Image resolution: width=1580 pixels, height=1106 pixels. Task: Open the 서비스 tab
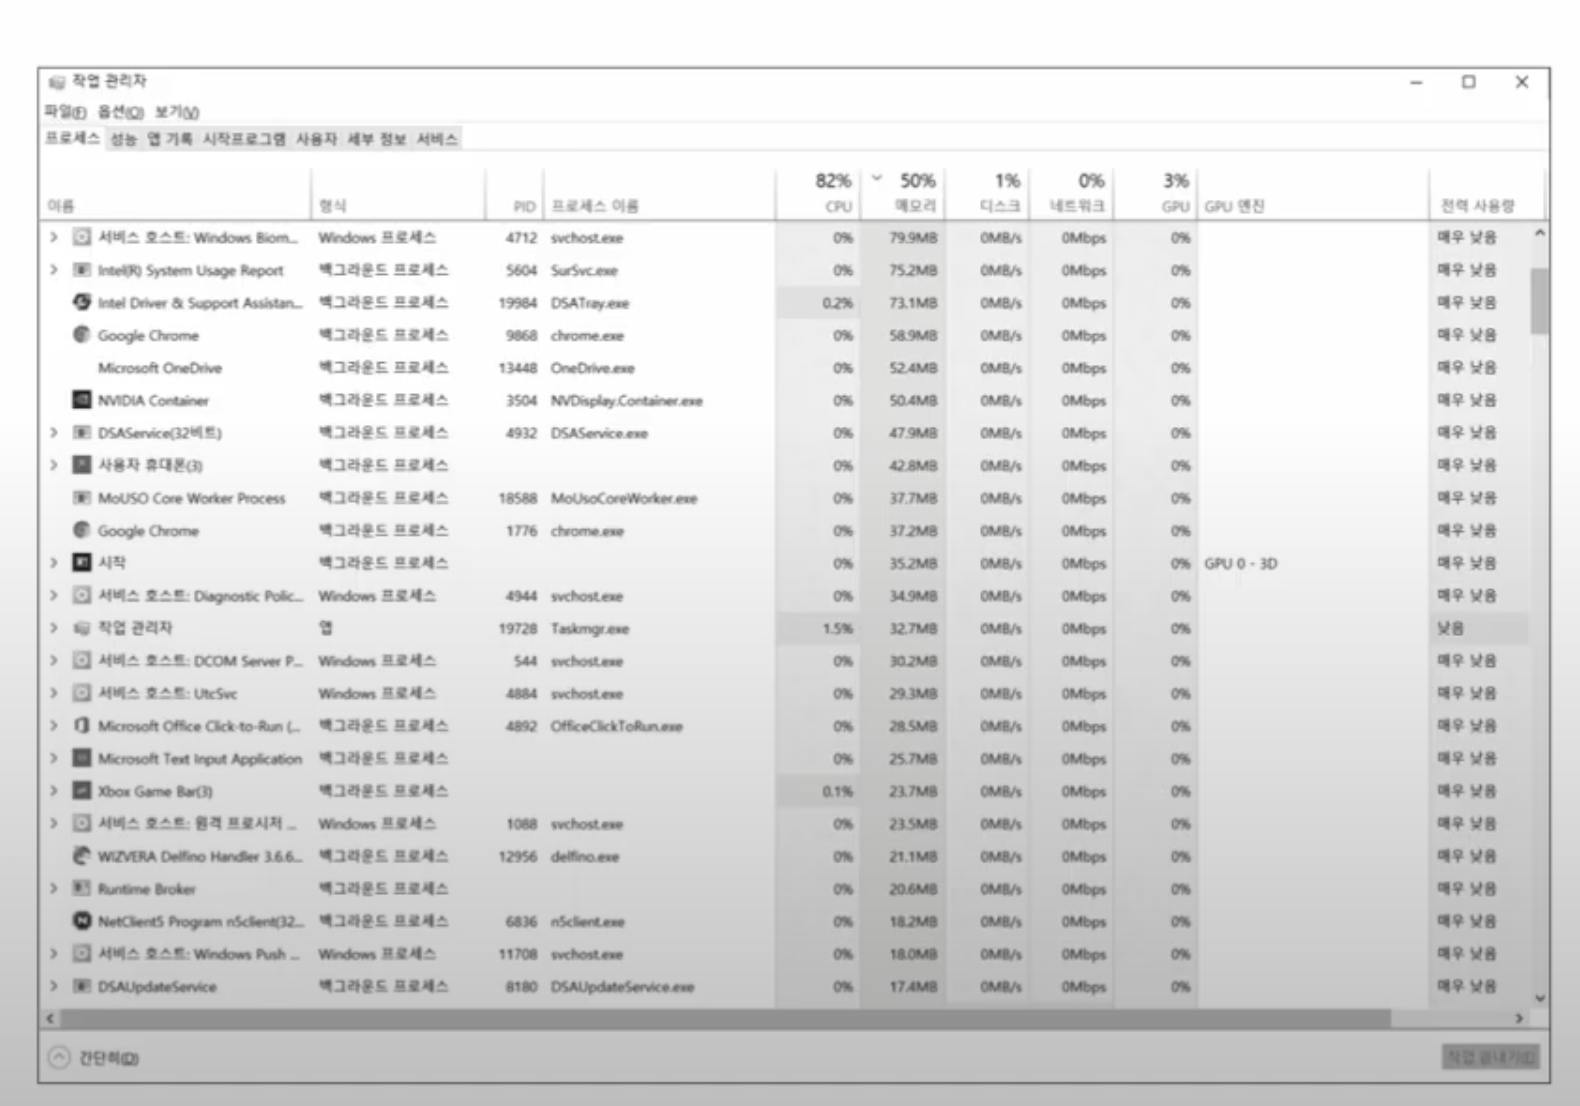[x=437, y=139]
